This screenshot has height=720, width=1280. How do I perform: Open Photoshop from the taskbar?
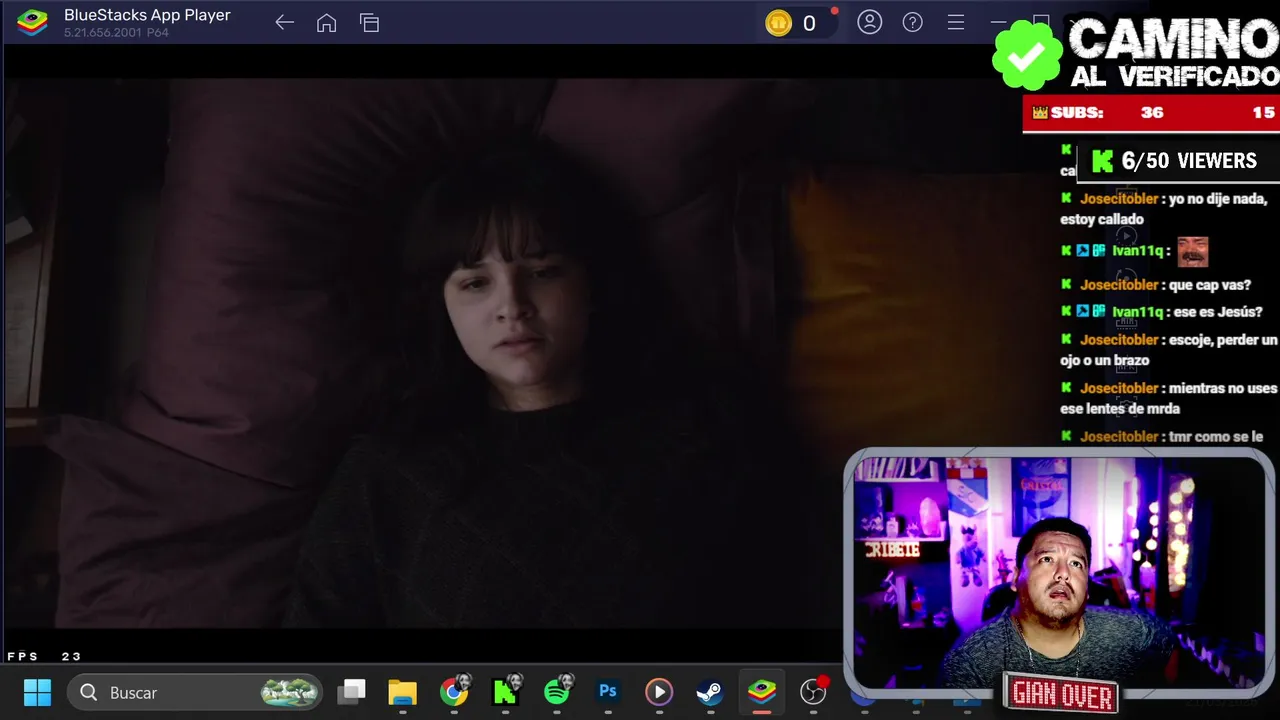coord(607,692)
